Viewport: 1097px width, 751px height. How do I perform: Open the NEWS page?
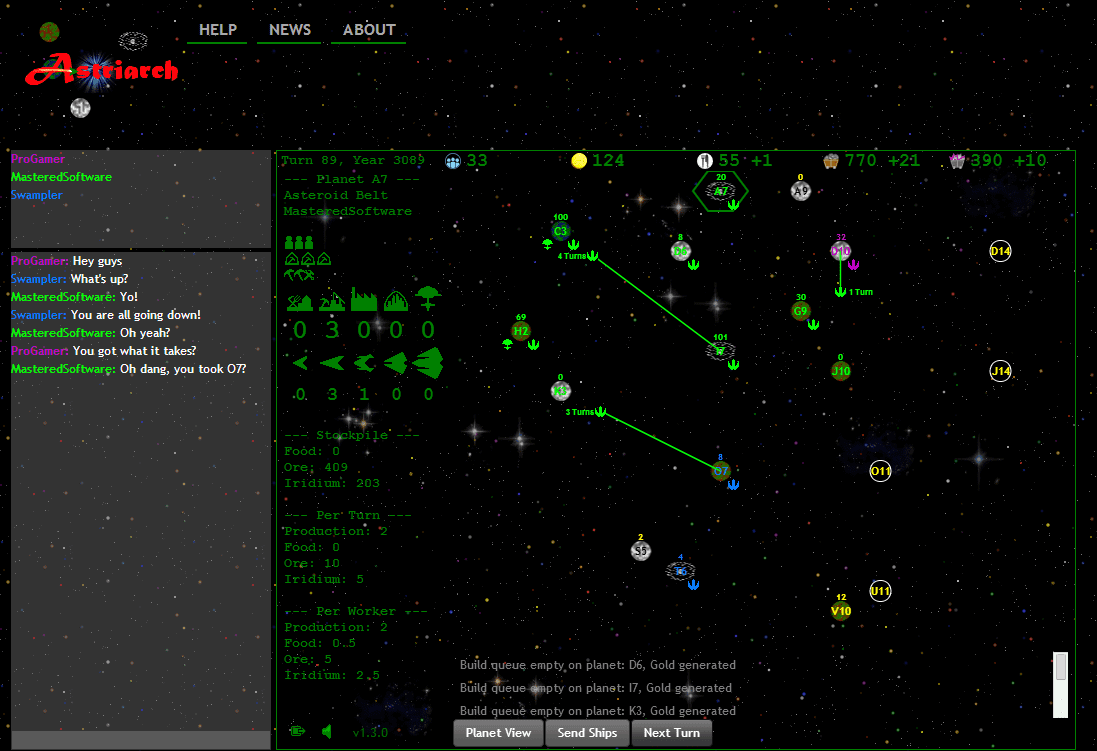(290, 30)
